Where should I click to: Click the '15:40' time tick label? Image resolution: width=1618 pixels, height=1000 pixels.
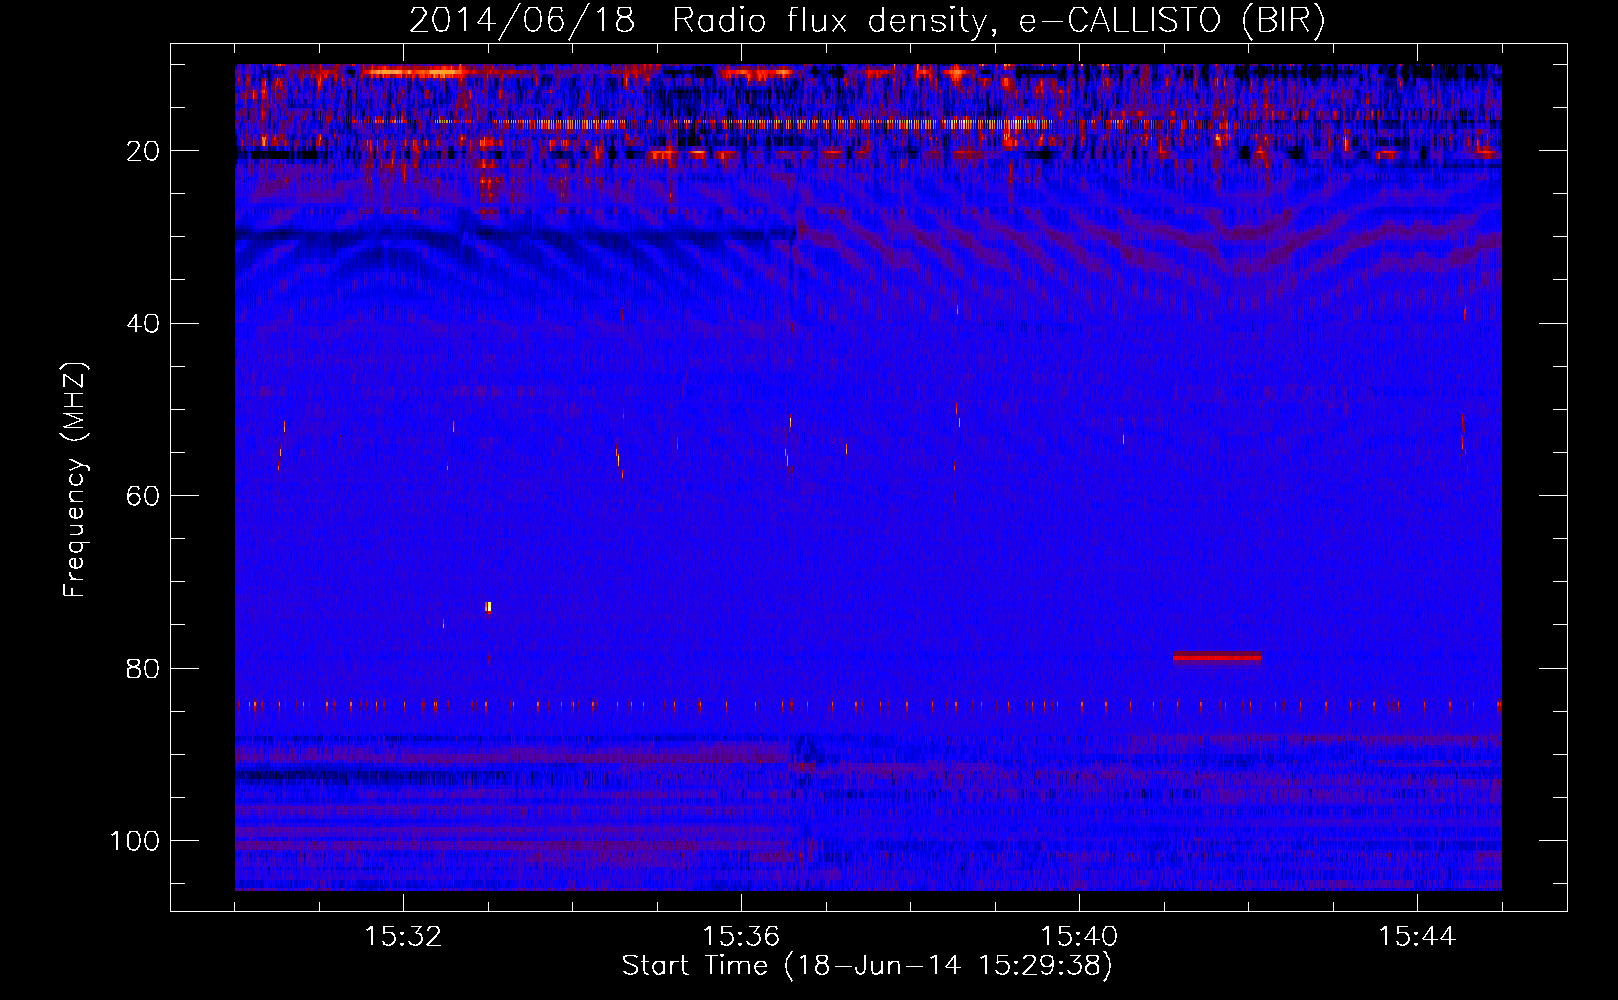pos(1079,937)
